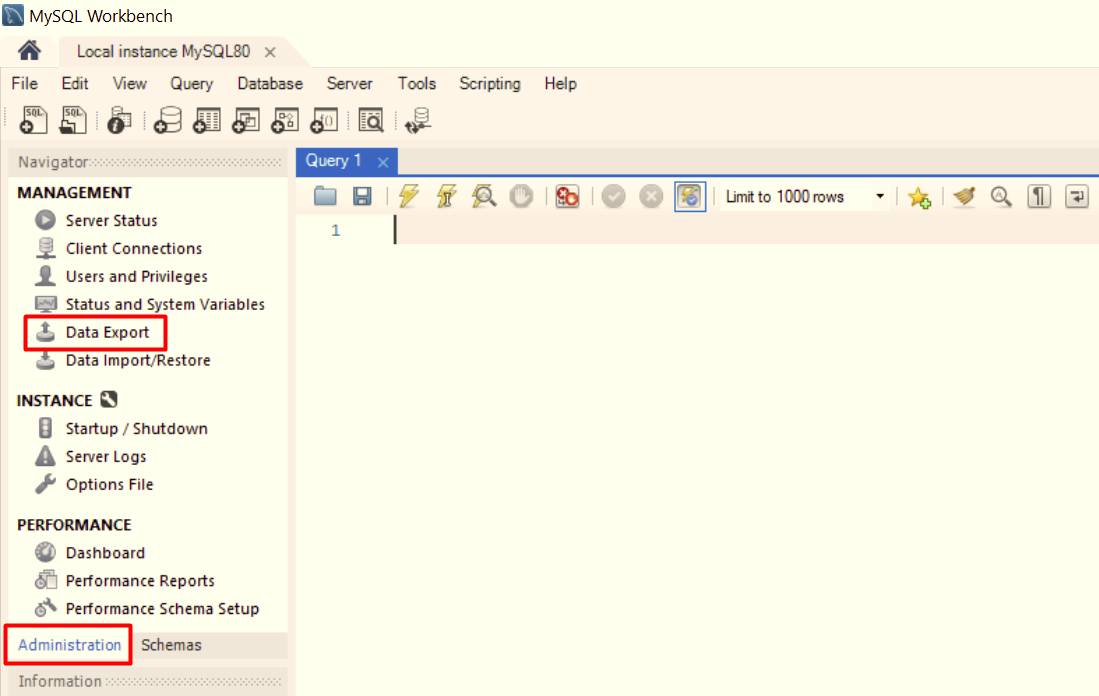The height and width of the screenshot is (696, 1099).
Task: Open Performance Reports
Action: click(140, 581)
